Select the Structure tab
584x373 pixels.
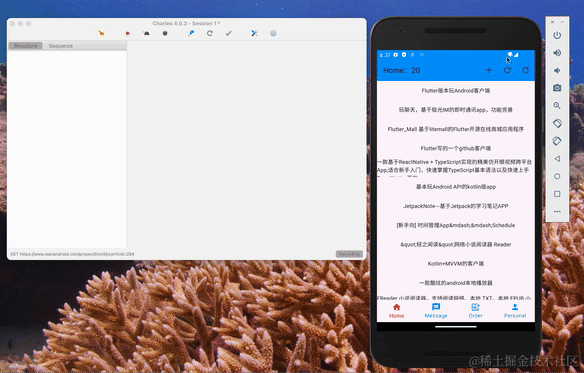pos(25,46)
